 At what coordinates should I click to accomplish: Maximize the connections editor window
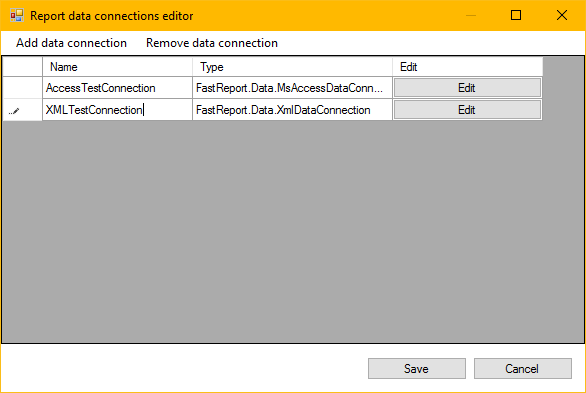coord(516,15)
